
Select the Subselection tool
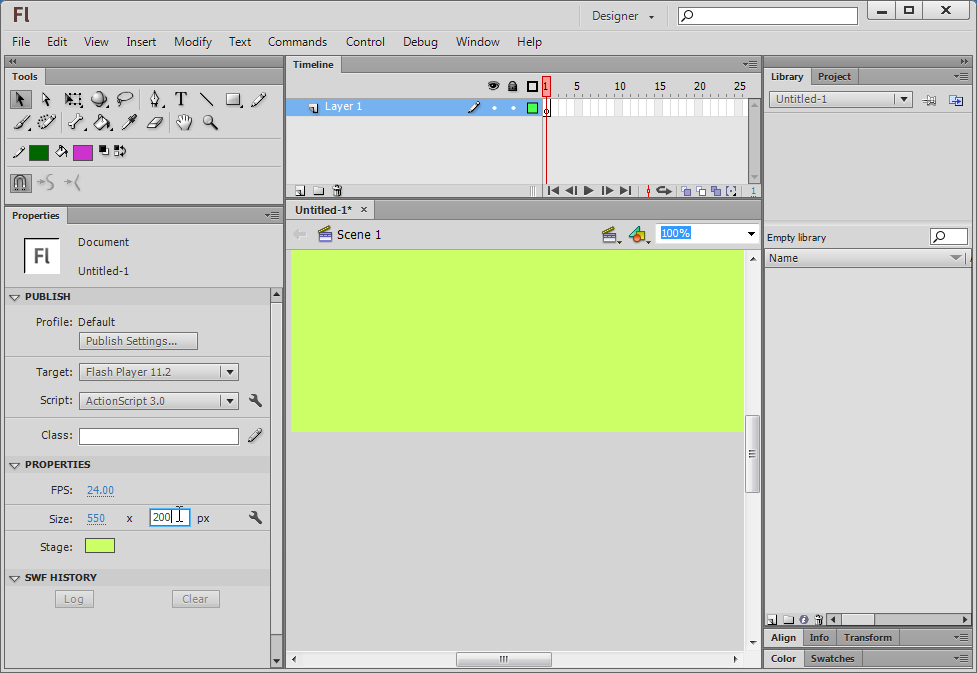pyautogui.click(x=46, y=99)
